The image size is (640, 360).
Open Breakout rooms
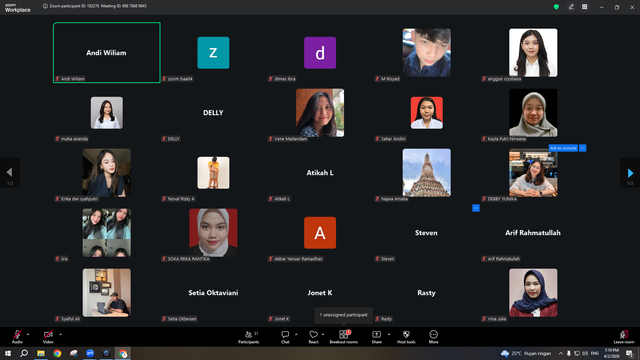[x=344, y=337]
